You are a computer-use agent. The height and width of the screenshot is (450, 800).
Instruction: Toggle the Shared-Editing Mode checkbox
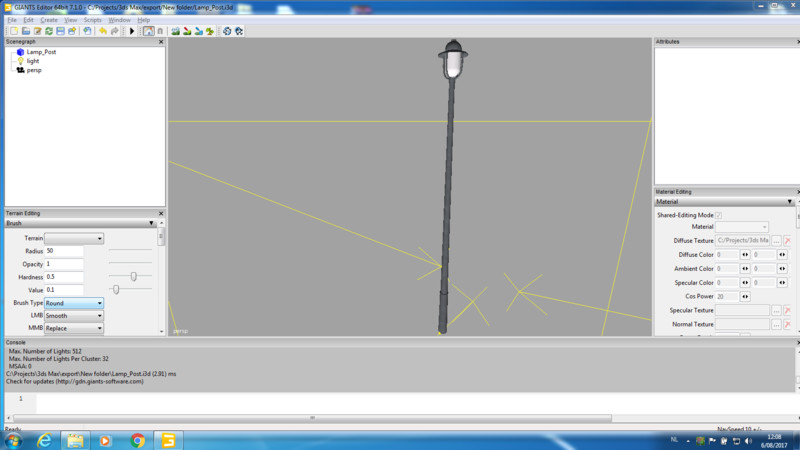point(719,215)
